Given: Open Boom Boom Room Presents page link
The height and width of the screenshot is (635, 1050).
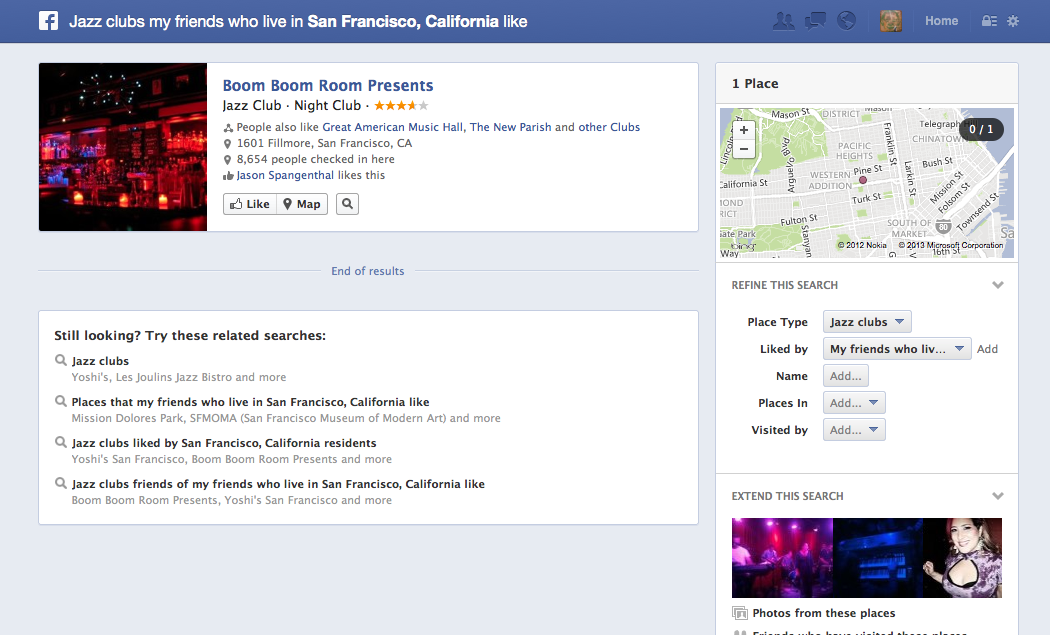Looking at the screenshot, I should pyautogui.click(x=328, y=86).
